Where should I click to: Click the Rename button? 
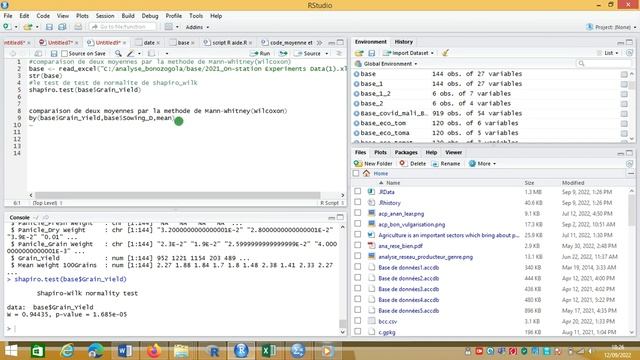click(x=446, y=164)
